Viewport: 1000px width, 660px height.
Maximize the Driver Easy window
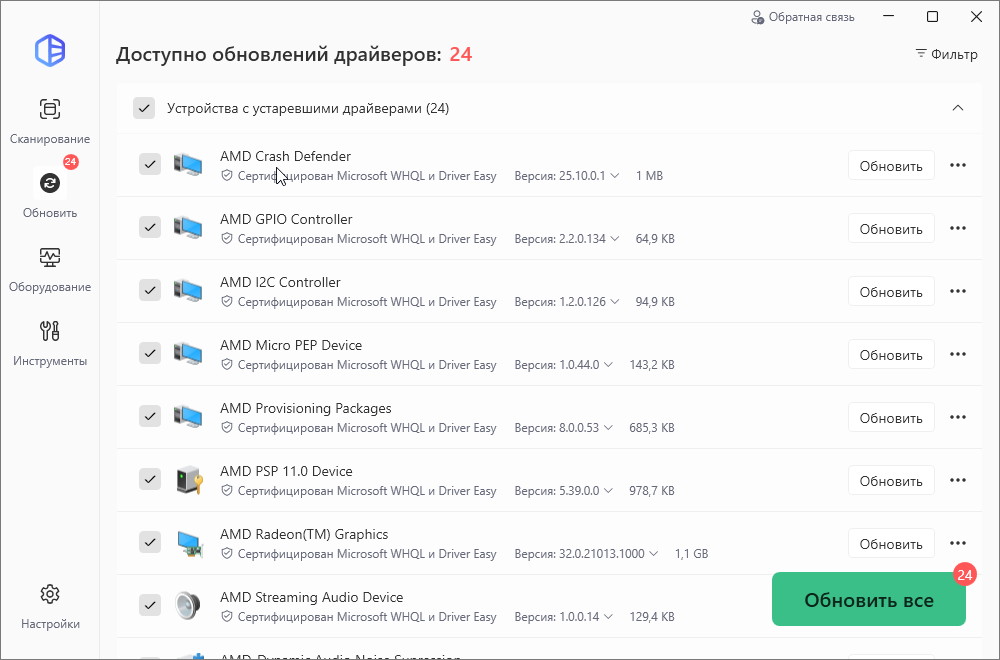pos(932,17)
